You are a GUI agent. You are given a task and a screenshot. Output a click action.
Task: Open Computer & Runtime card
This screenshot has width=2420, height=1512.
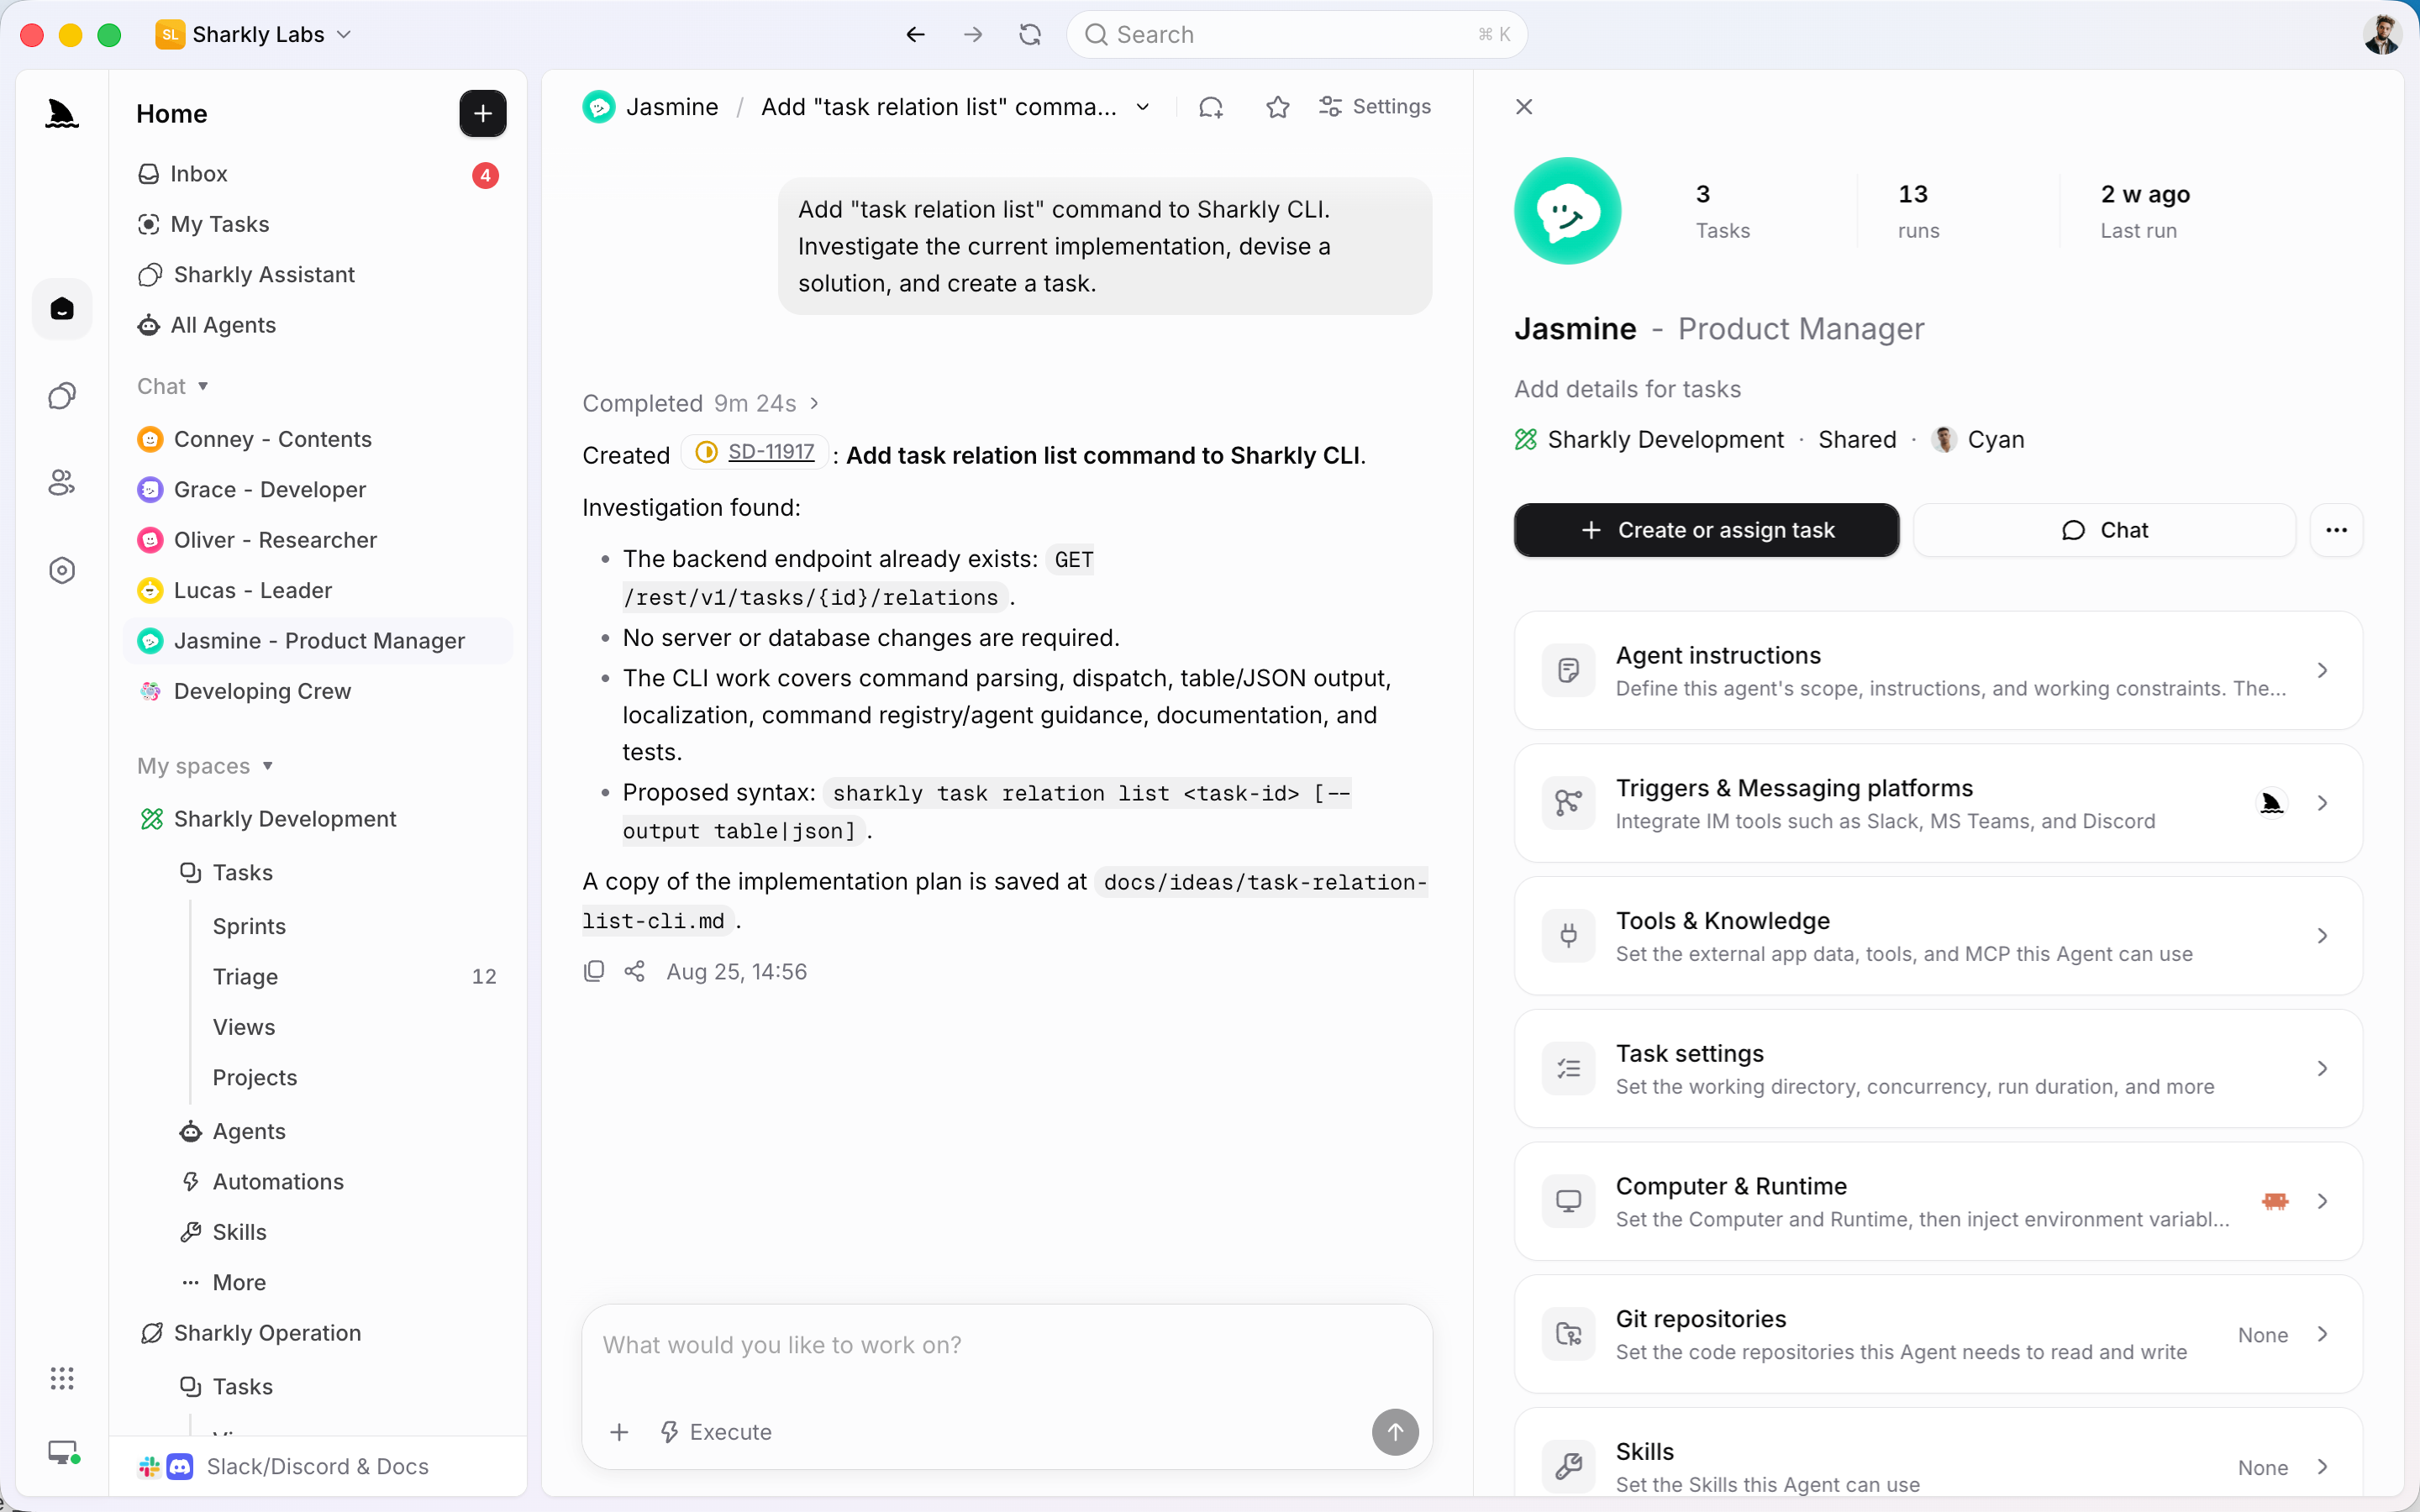[x=1937, y=1201]
